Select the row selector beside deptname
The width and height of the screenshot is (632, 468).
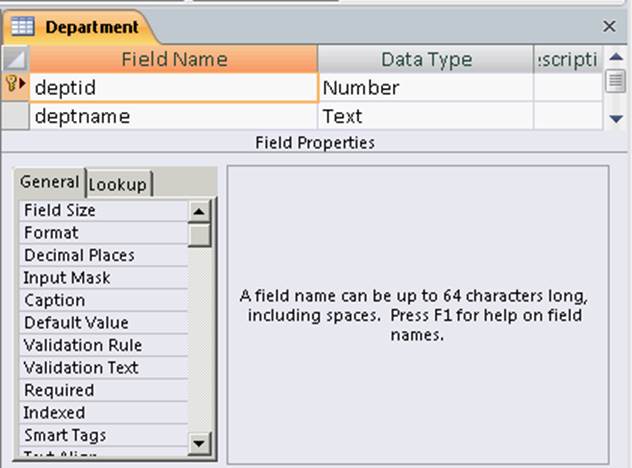15,117
